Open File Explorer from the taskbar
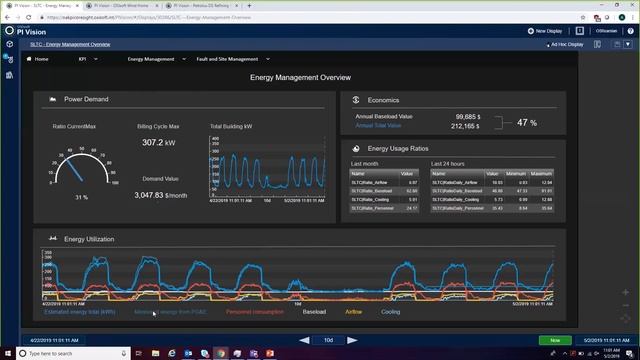The image size is (640, 360). [x=156, y=353]
